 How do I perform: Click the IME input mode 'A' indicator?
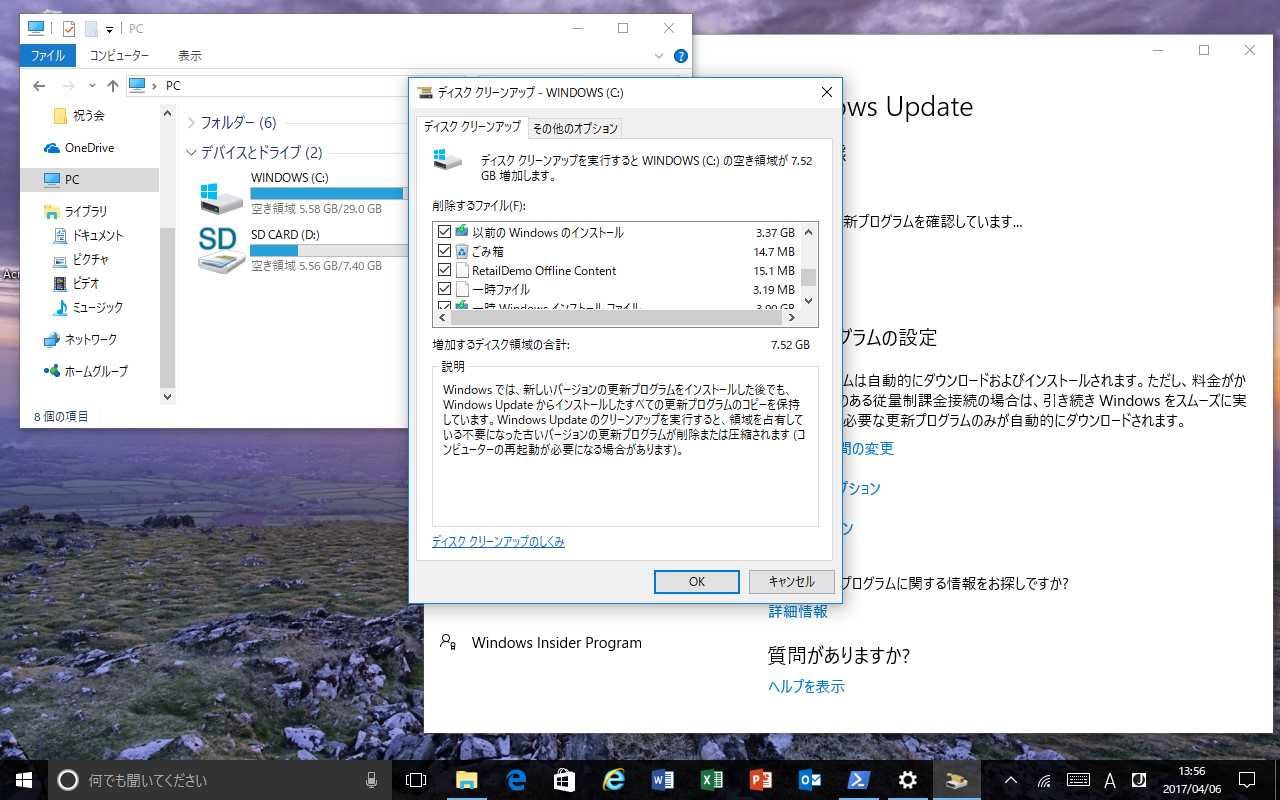(x=1110, y=780)
